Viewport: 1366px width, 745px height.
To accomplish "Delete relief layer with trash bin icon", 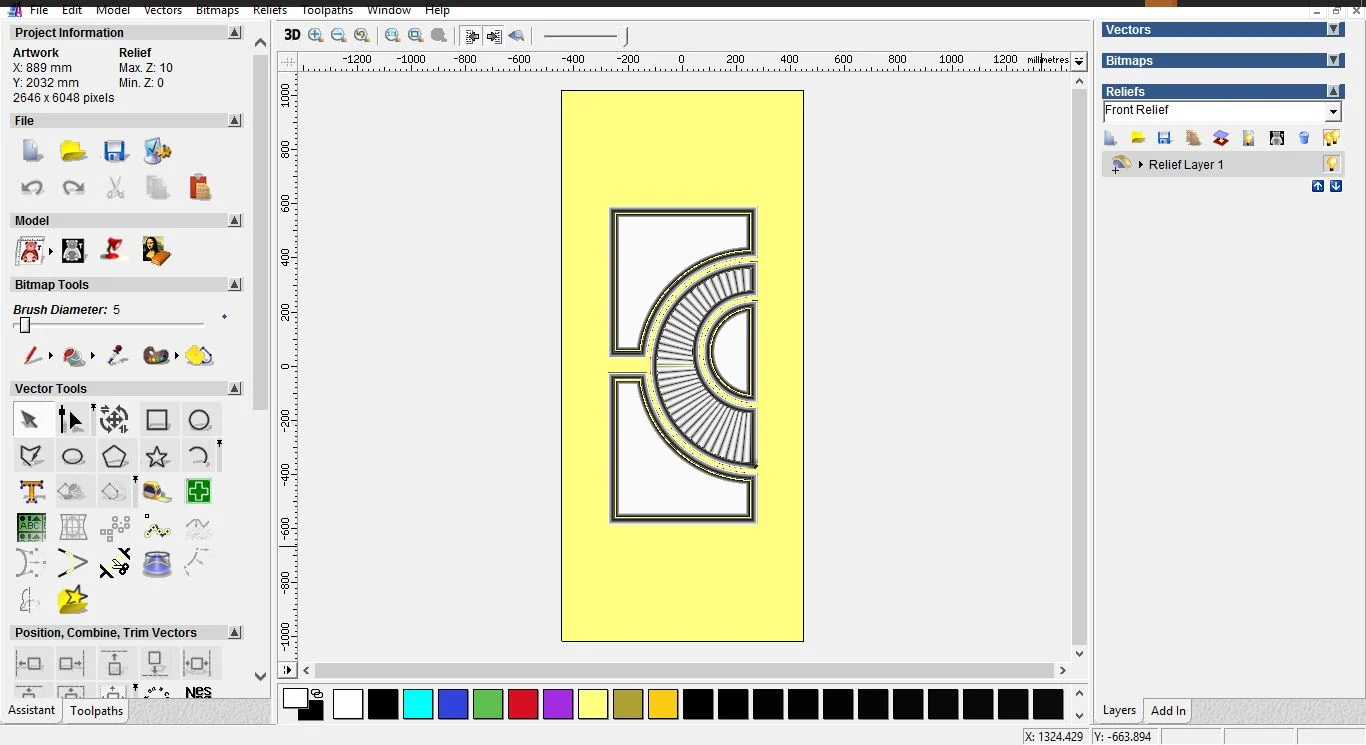I will coord(1304,138).
